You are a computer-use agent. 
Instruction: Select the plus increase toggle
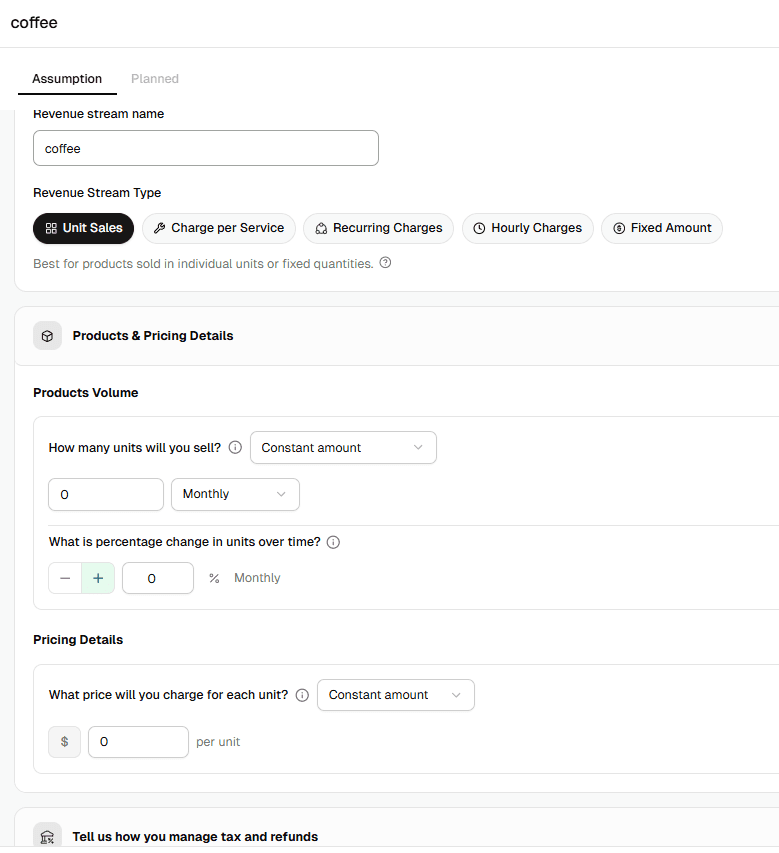98,578
